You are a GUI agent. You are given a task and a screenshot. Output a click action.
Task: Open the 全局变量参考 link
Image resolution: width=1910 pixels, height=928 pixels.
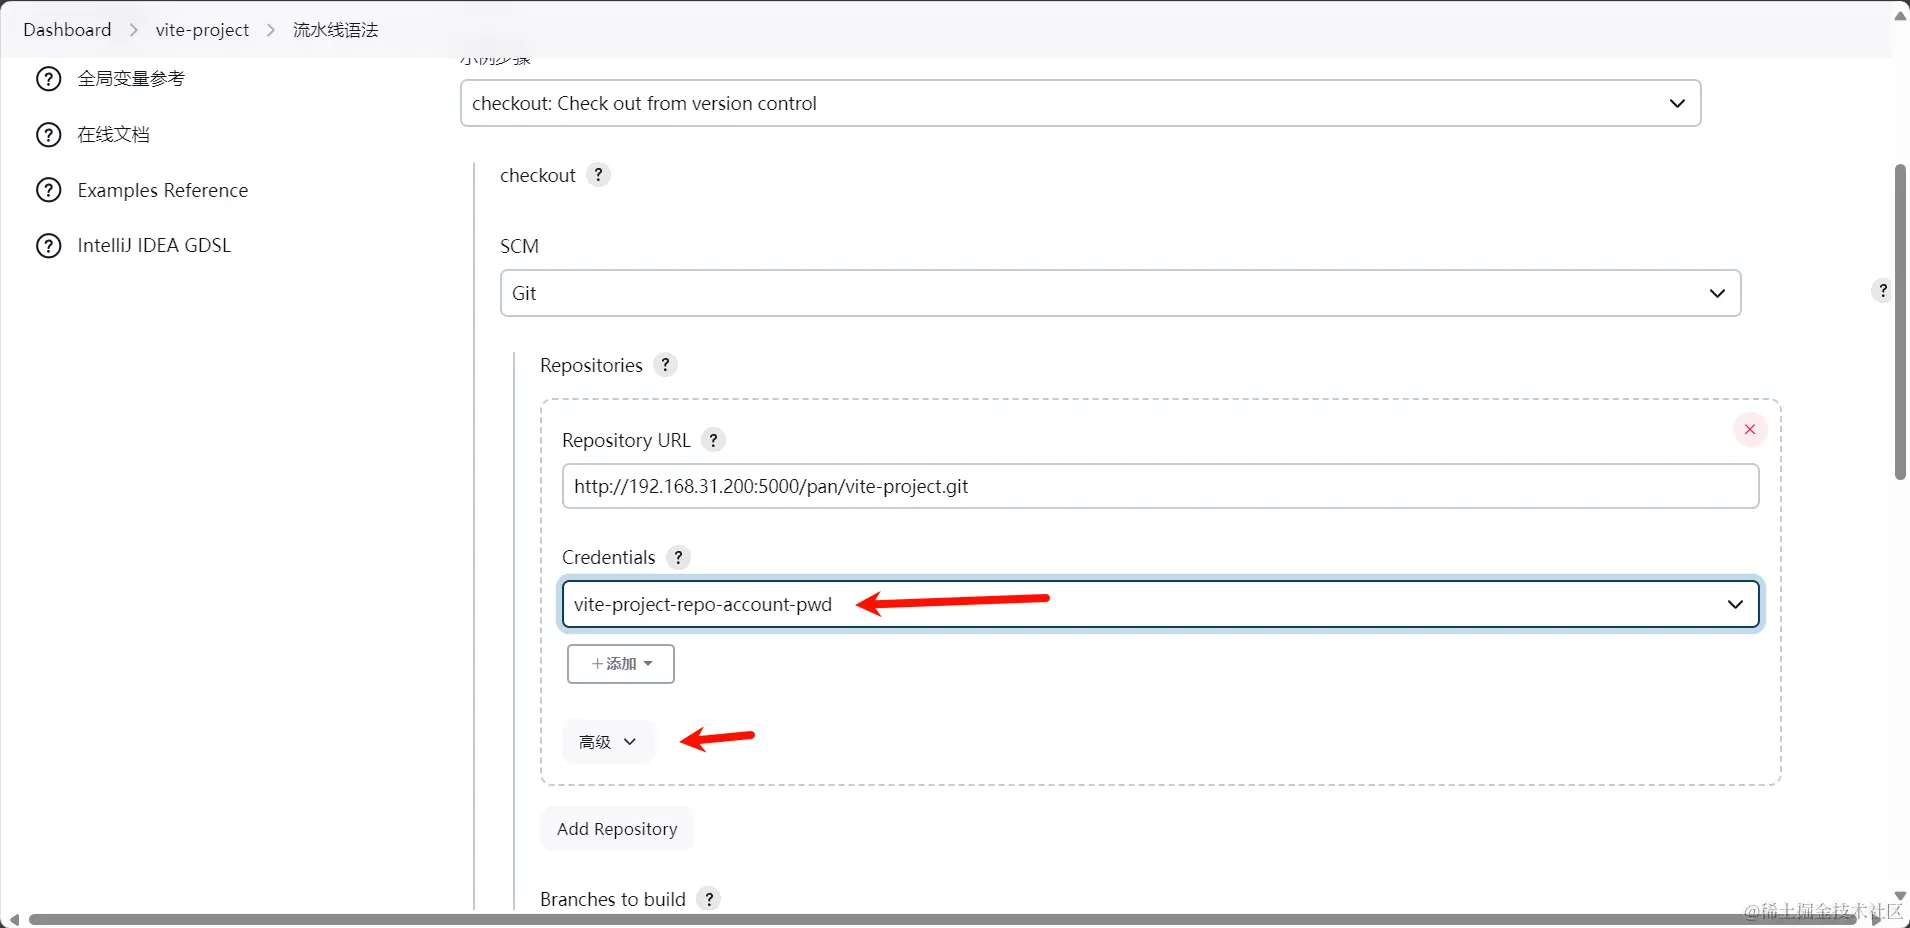[x=131, y=79]
